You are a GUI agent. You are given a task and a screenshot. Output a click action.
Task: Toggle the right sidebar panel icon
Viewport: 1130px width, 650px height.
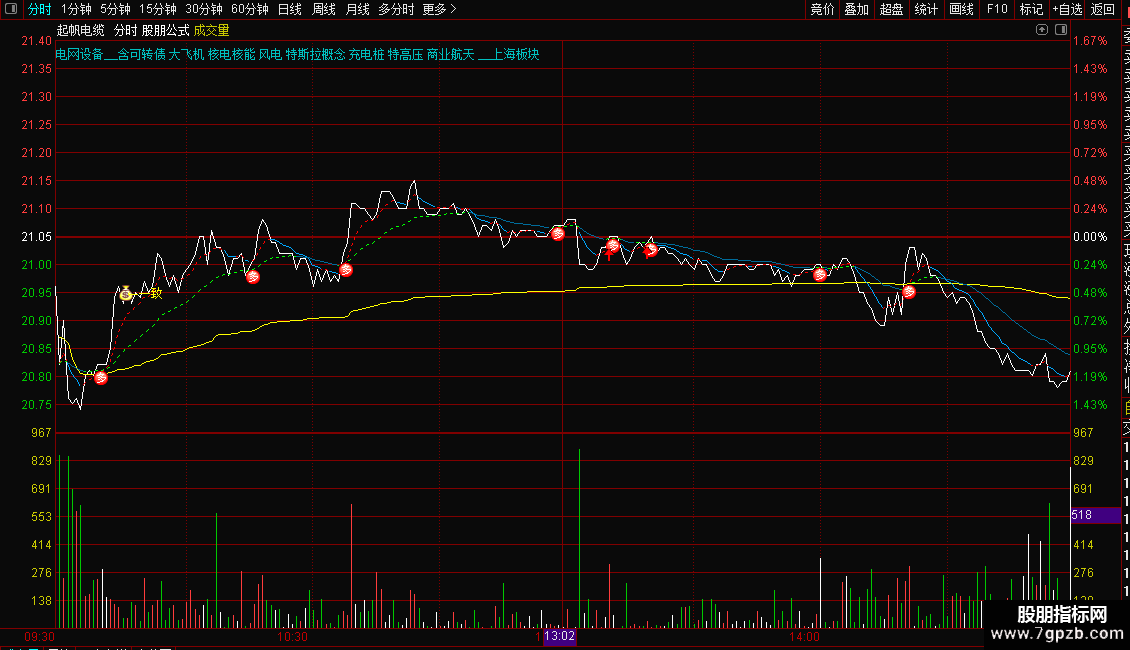(1061, 30)
